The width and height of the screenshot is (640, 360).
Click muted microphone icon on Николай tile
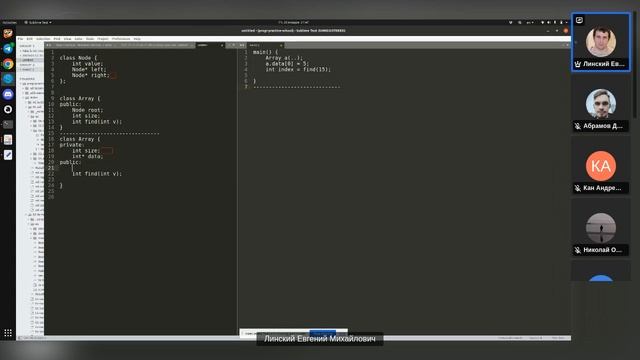click(x=578, y=250)
